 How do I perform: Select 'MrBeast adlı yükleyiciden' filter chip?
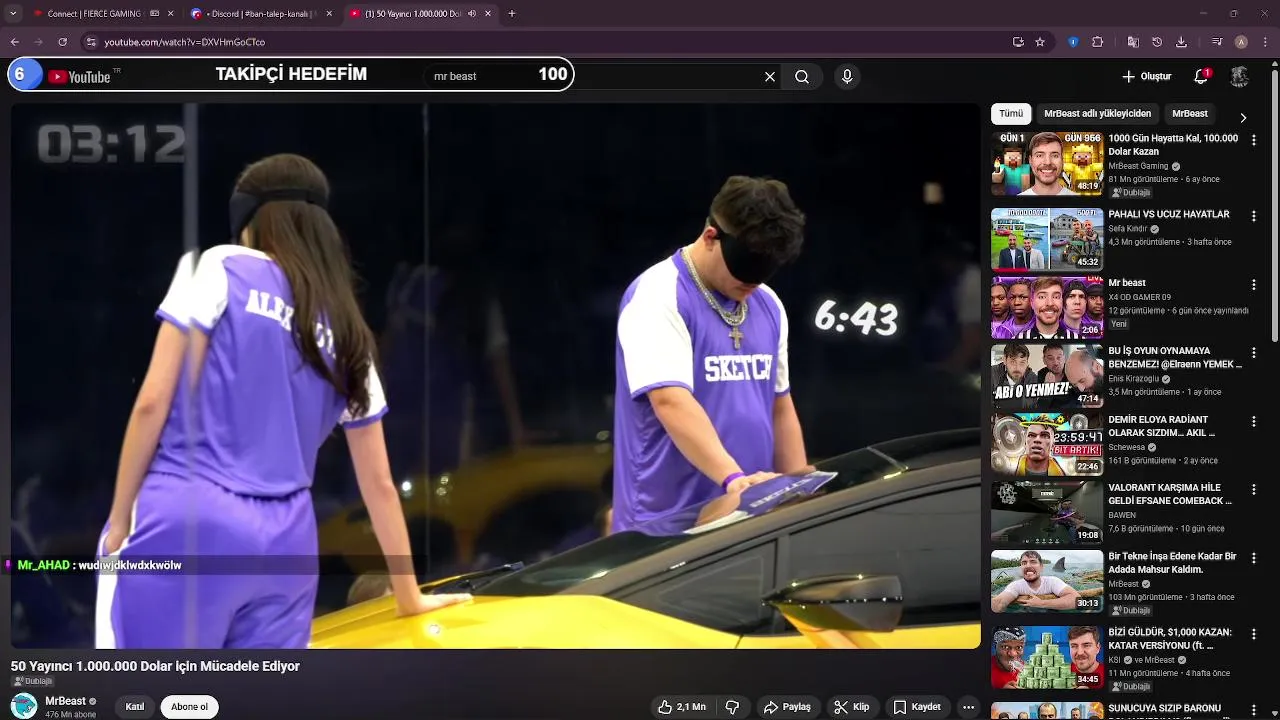[x=1097, y=114]
